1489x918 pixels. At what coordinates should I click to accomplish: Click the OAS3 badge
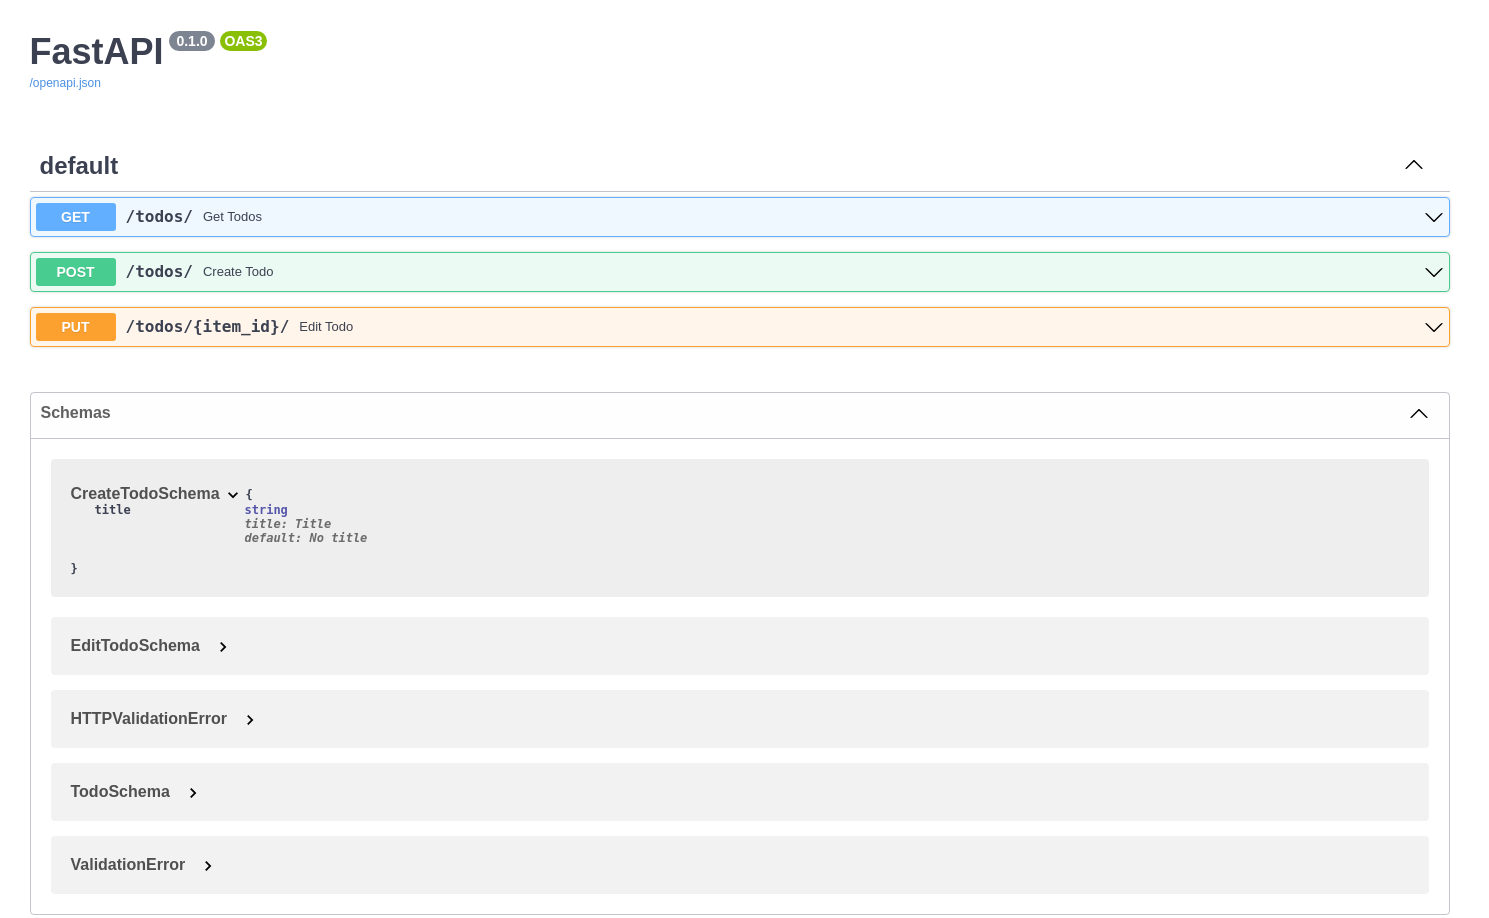pos(243,41)
